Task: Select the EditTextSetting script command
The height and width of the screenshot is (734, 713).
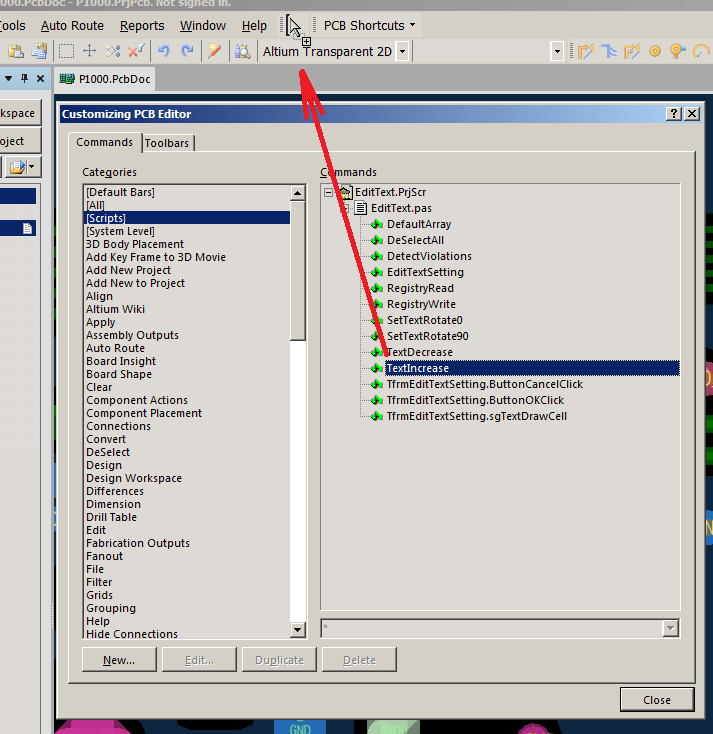Action: click(425, 272)
